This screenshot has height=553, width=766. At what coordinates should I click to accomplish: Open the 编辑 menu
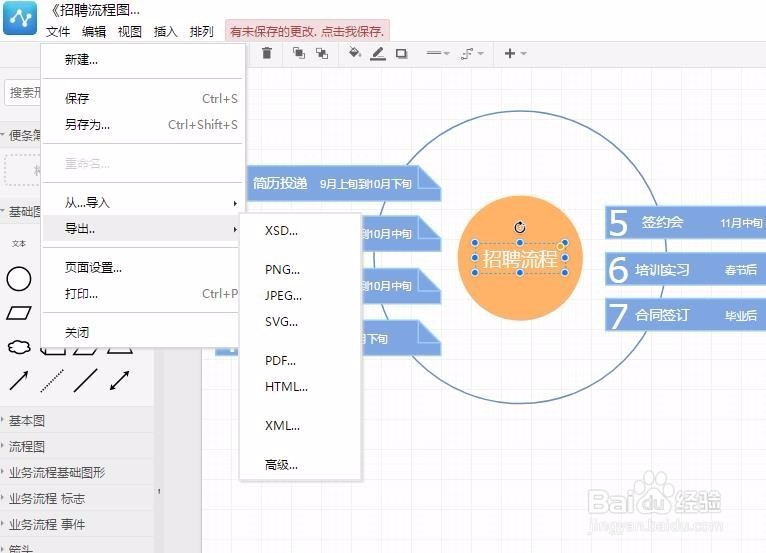pos(94,32)
